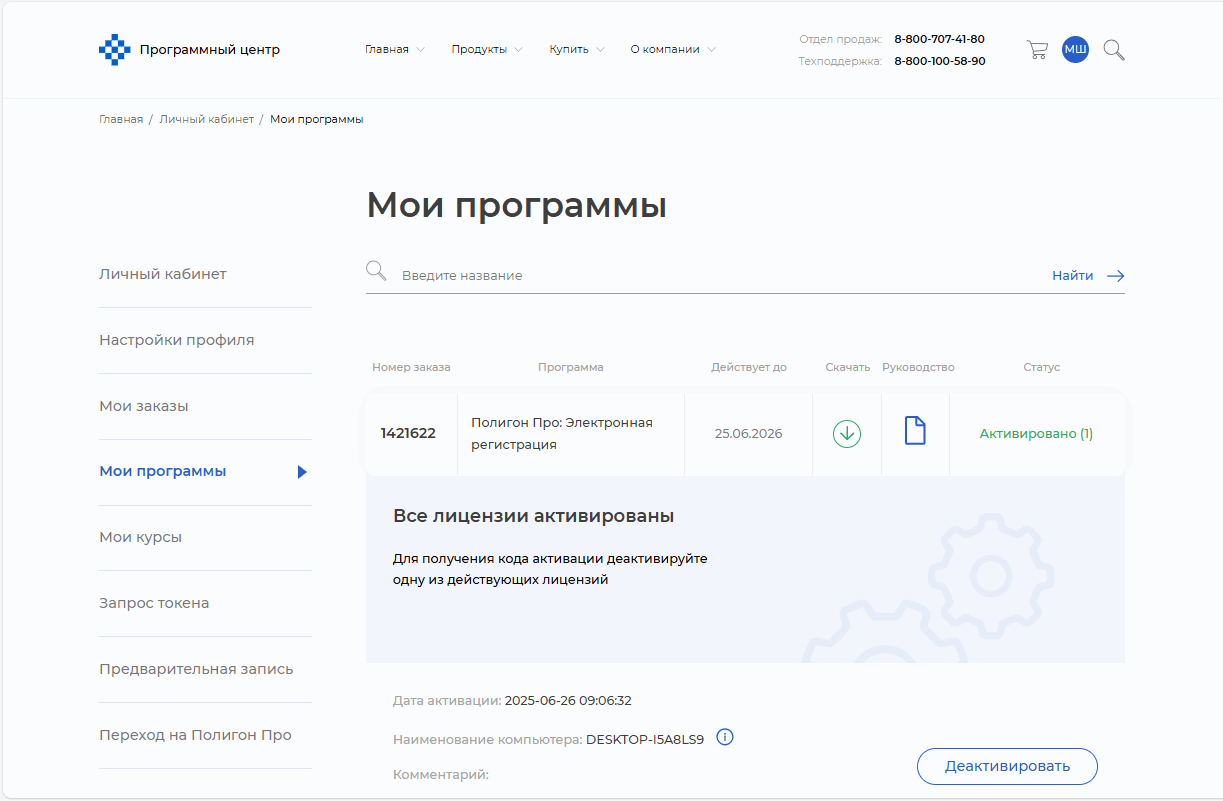Click the Скачать column header

tap(848, 367)
